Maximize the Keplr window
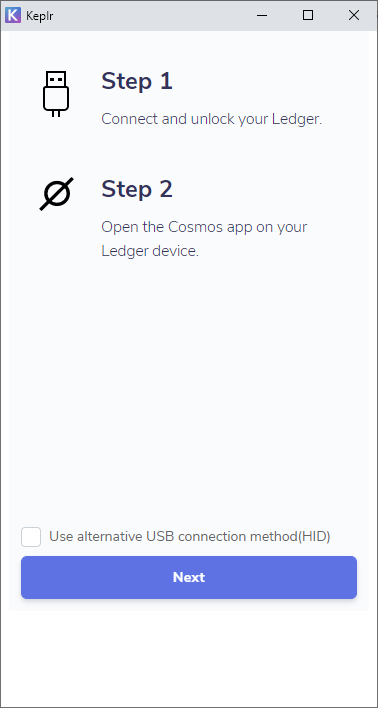This screenshot has height=710, width=384. (x=308, y=15)
